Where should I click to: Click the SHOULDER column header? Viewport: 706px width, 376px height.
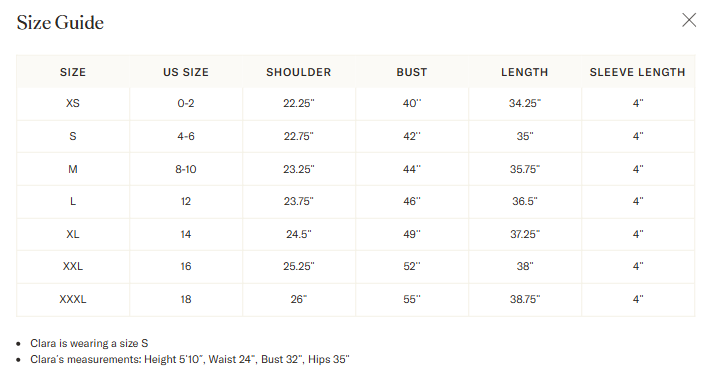point(299,72)
